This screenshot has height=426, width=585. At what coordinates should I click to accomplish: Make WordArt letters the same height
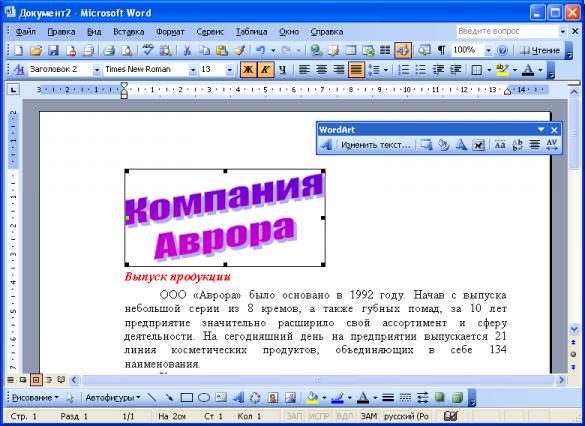(x=500, y=145)
